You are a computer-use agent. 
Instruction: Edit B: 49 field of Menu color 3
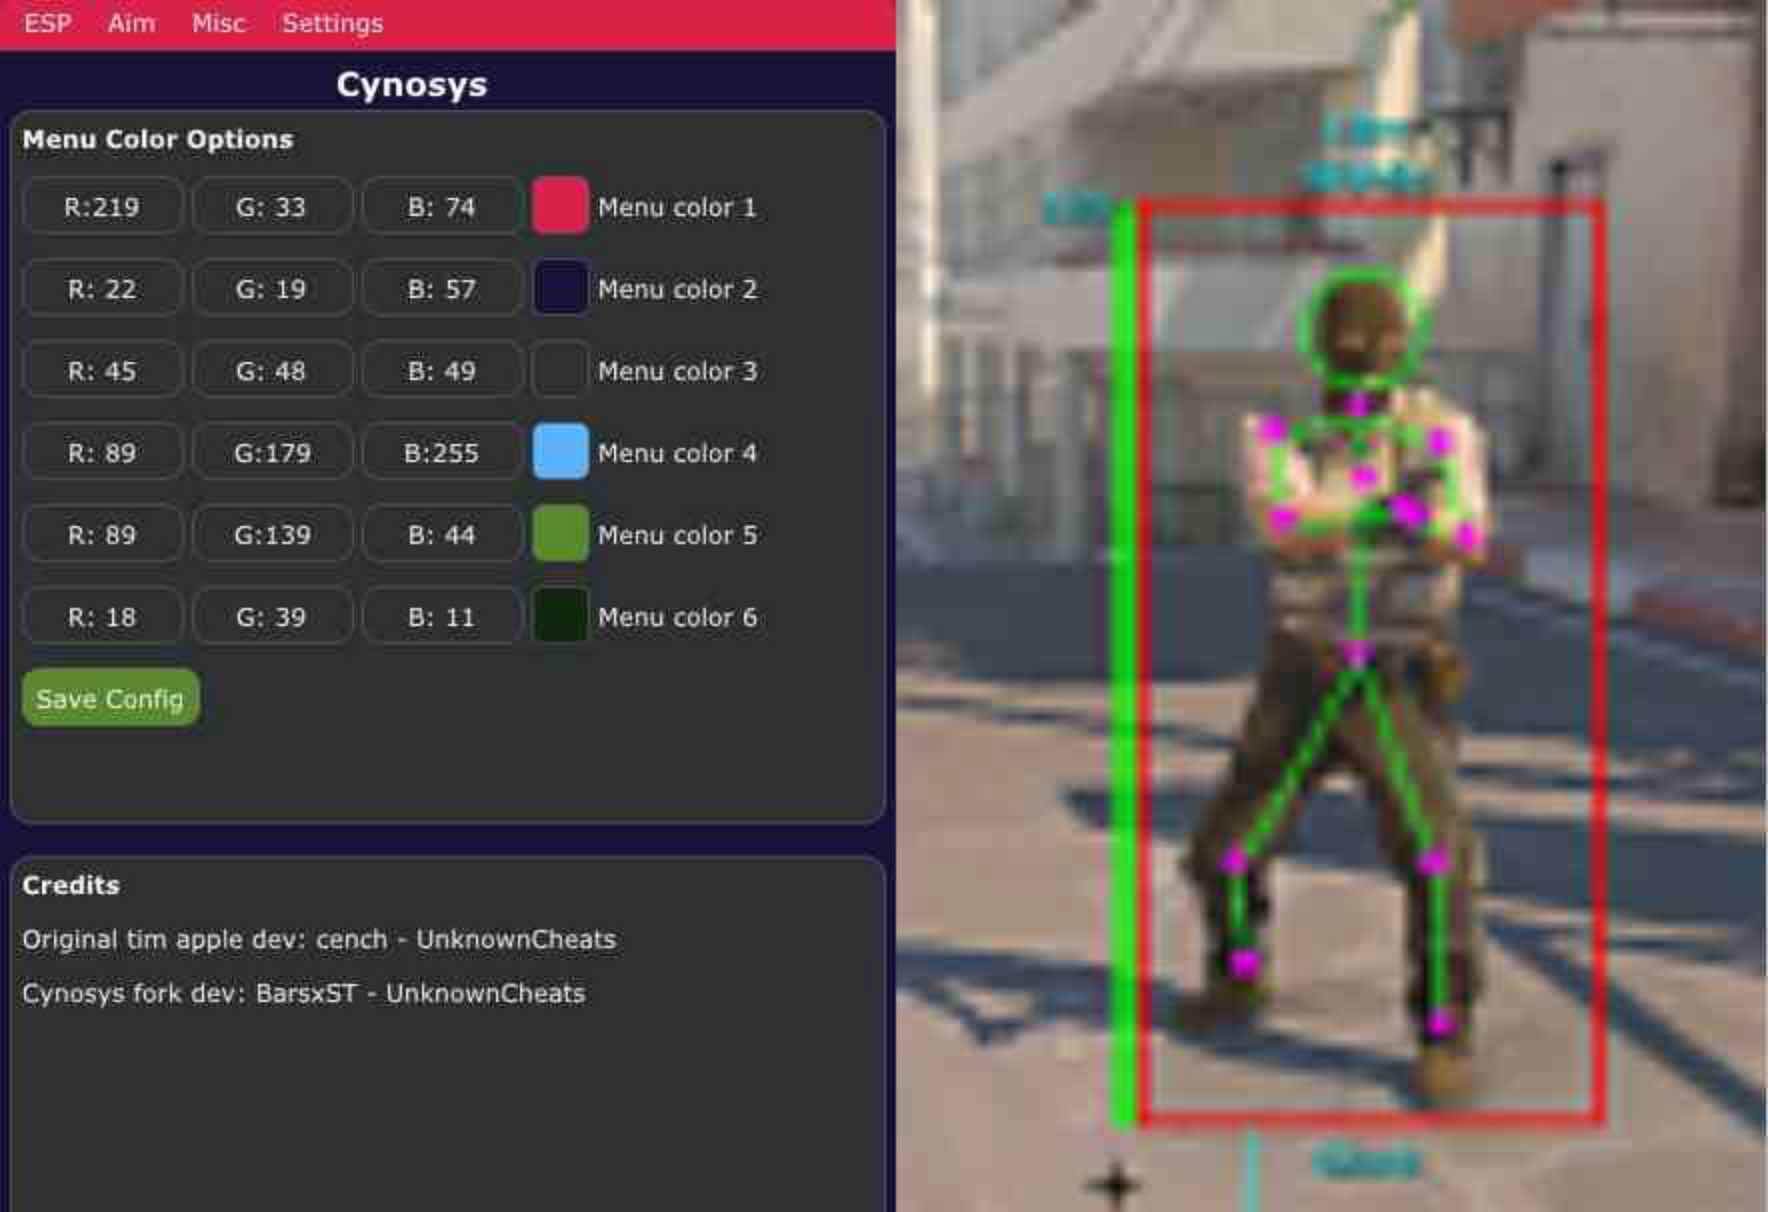(441, 371)
